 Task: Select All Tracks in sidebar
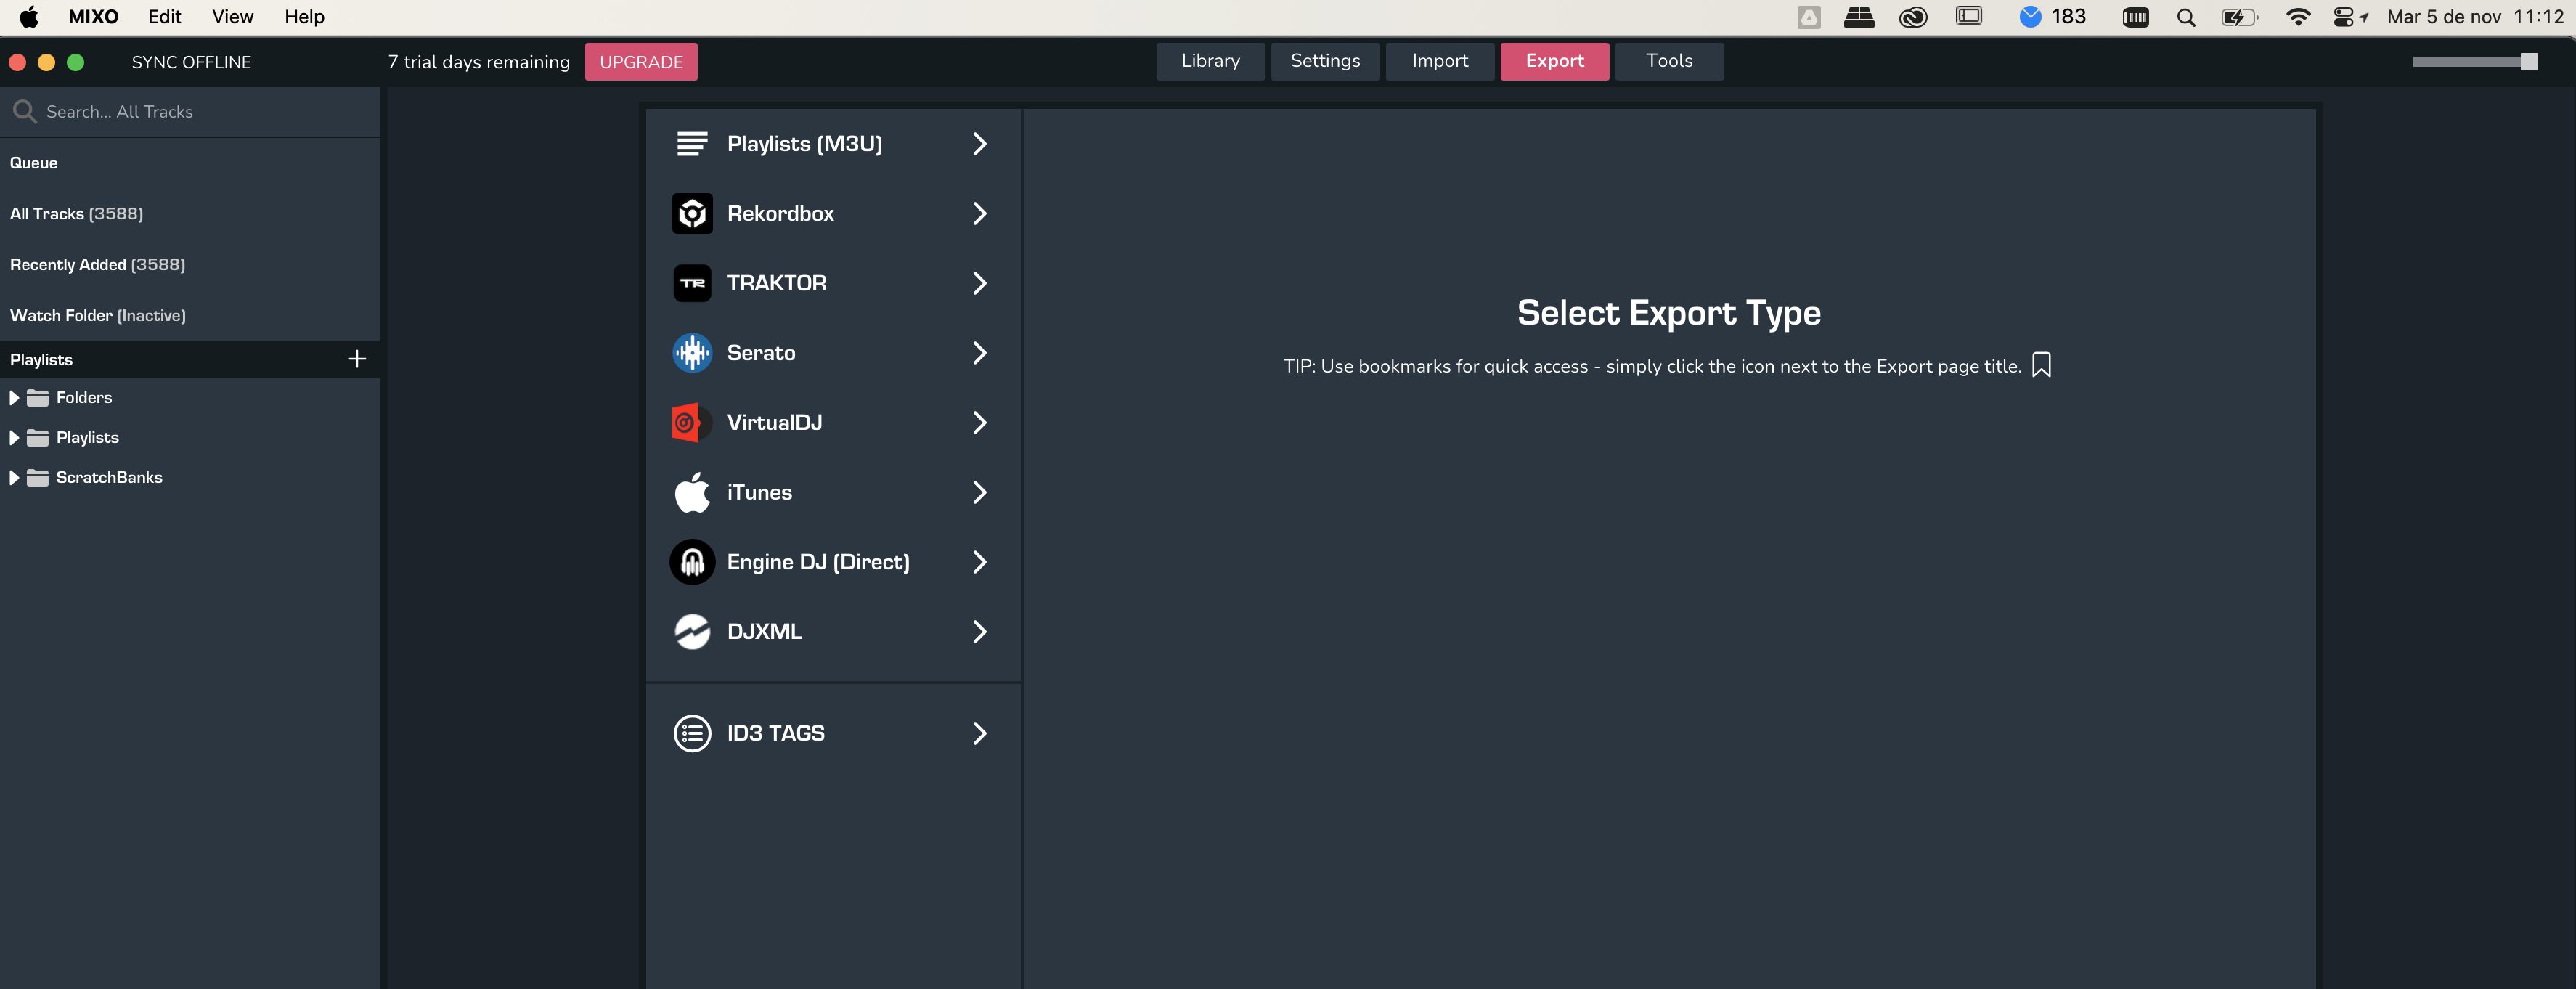click(77, 214)
